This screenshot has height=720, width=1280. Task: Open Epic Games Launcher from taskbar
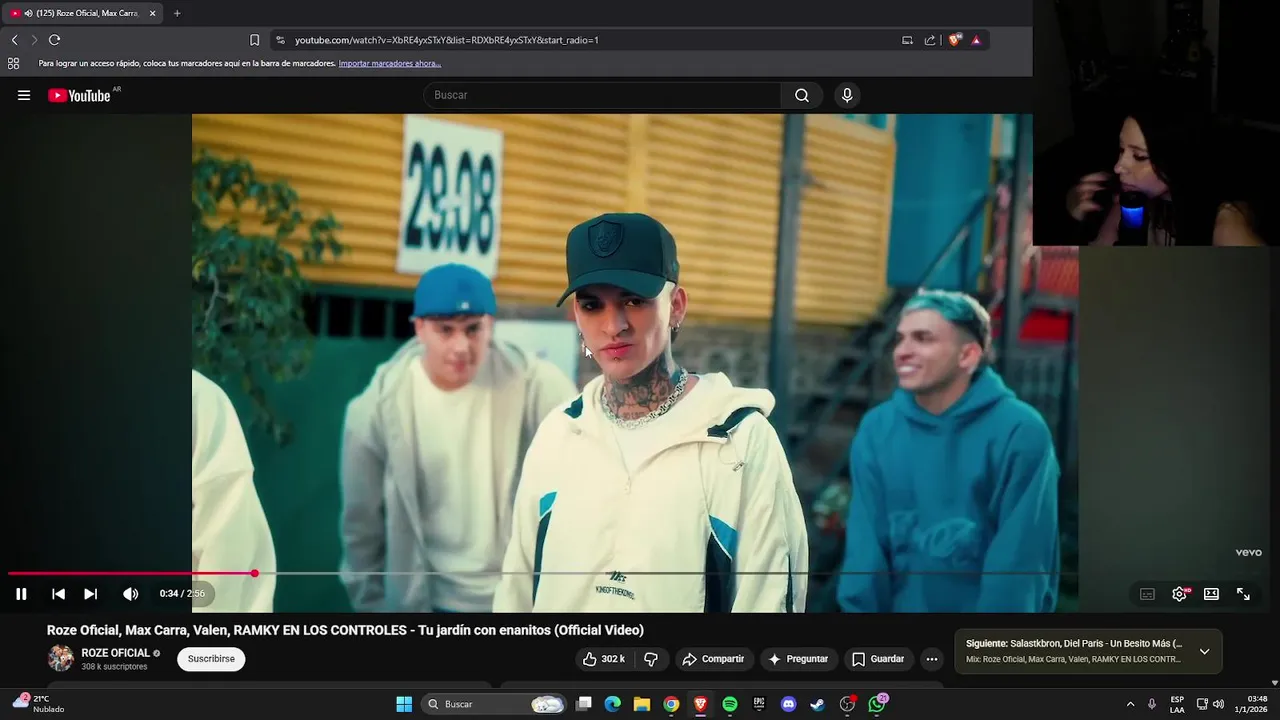(759, 704)
